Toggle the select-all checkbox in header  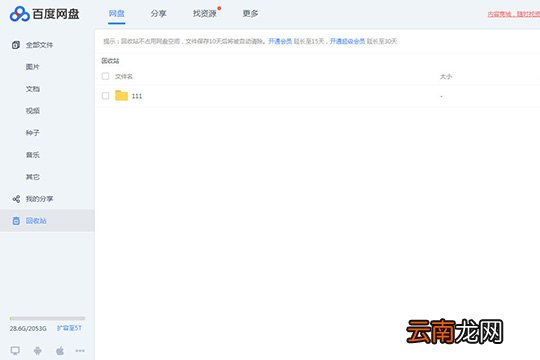pyautogui.click(x=105, y=76)
